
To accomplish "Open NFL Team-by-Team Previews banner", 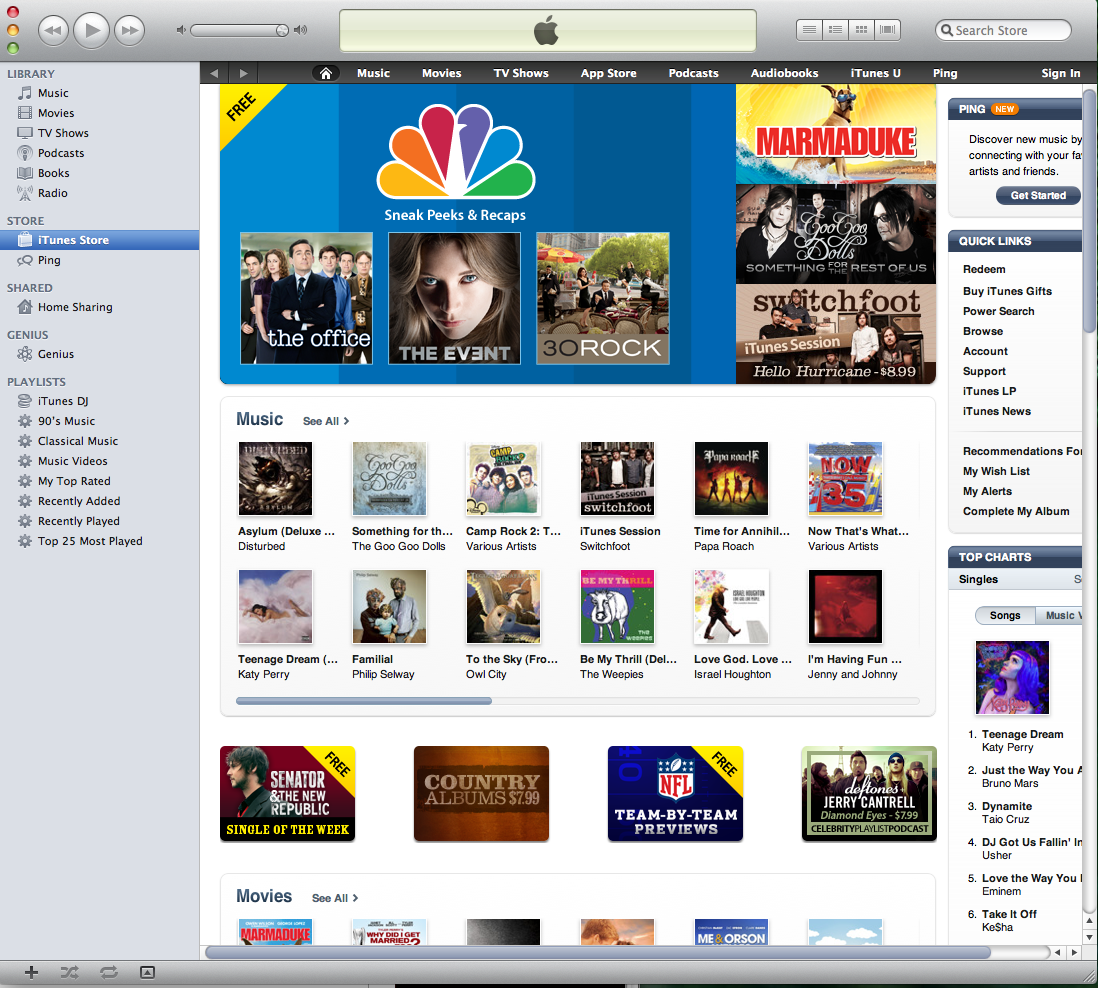I will point(675,793).
